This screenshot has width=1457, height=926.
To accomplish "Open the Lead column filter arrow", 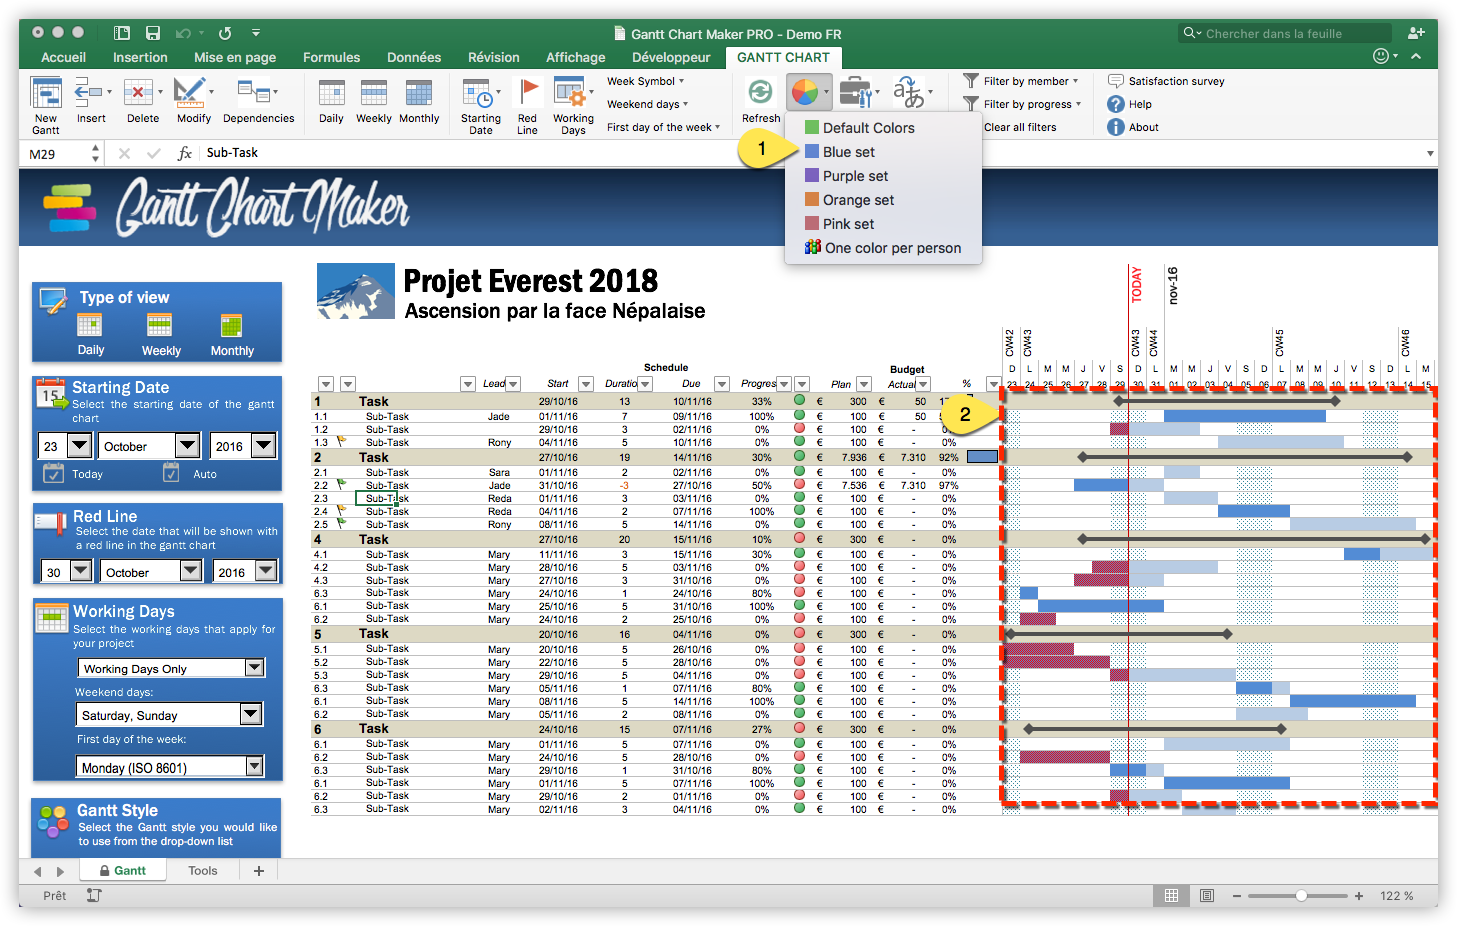I will (x=512, y=384).
